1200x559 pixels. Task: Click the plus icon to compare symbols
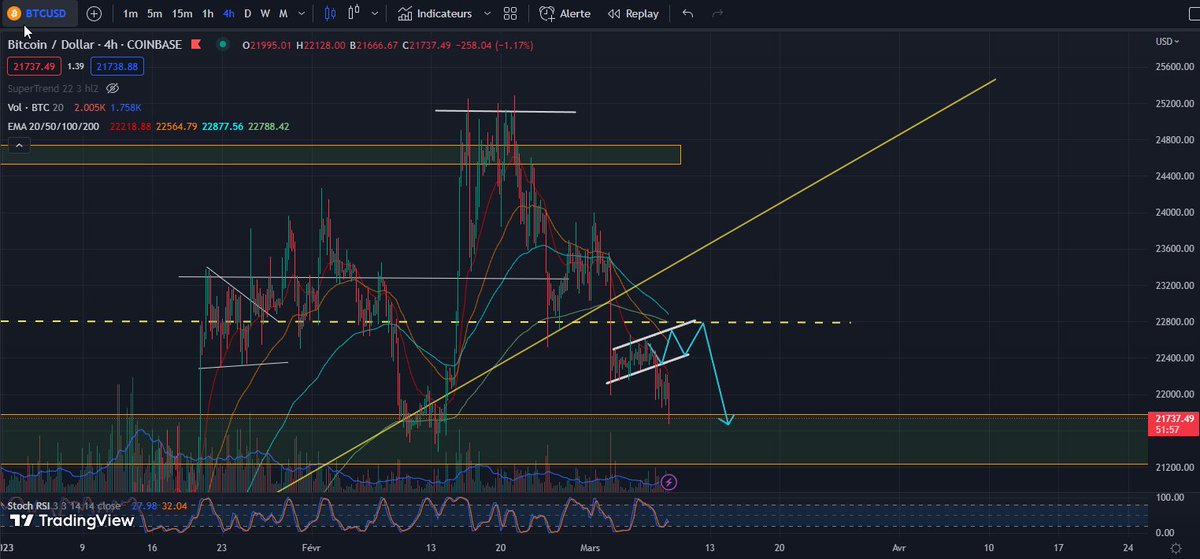pyautogui.click(x=94, y=14)
